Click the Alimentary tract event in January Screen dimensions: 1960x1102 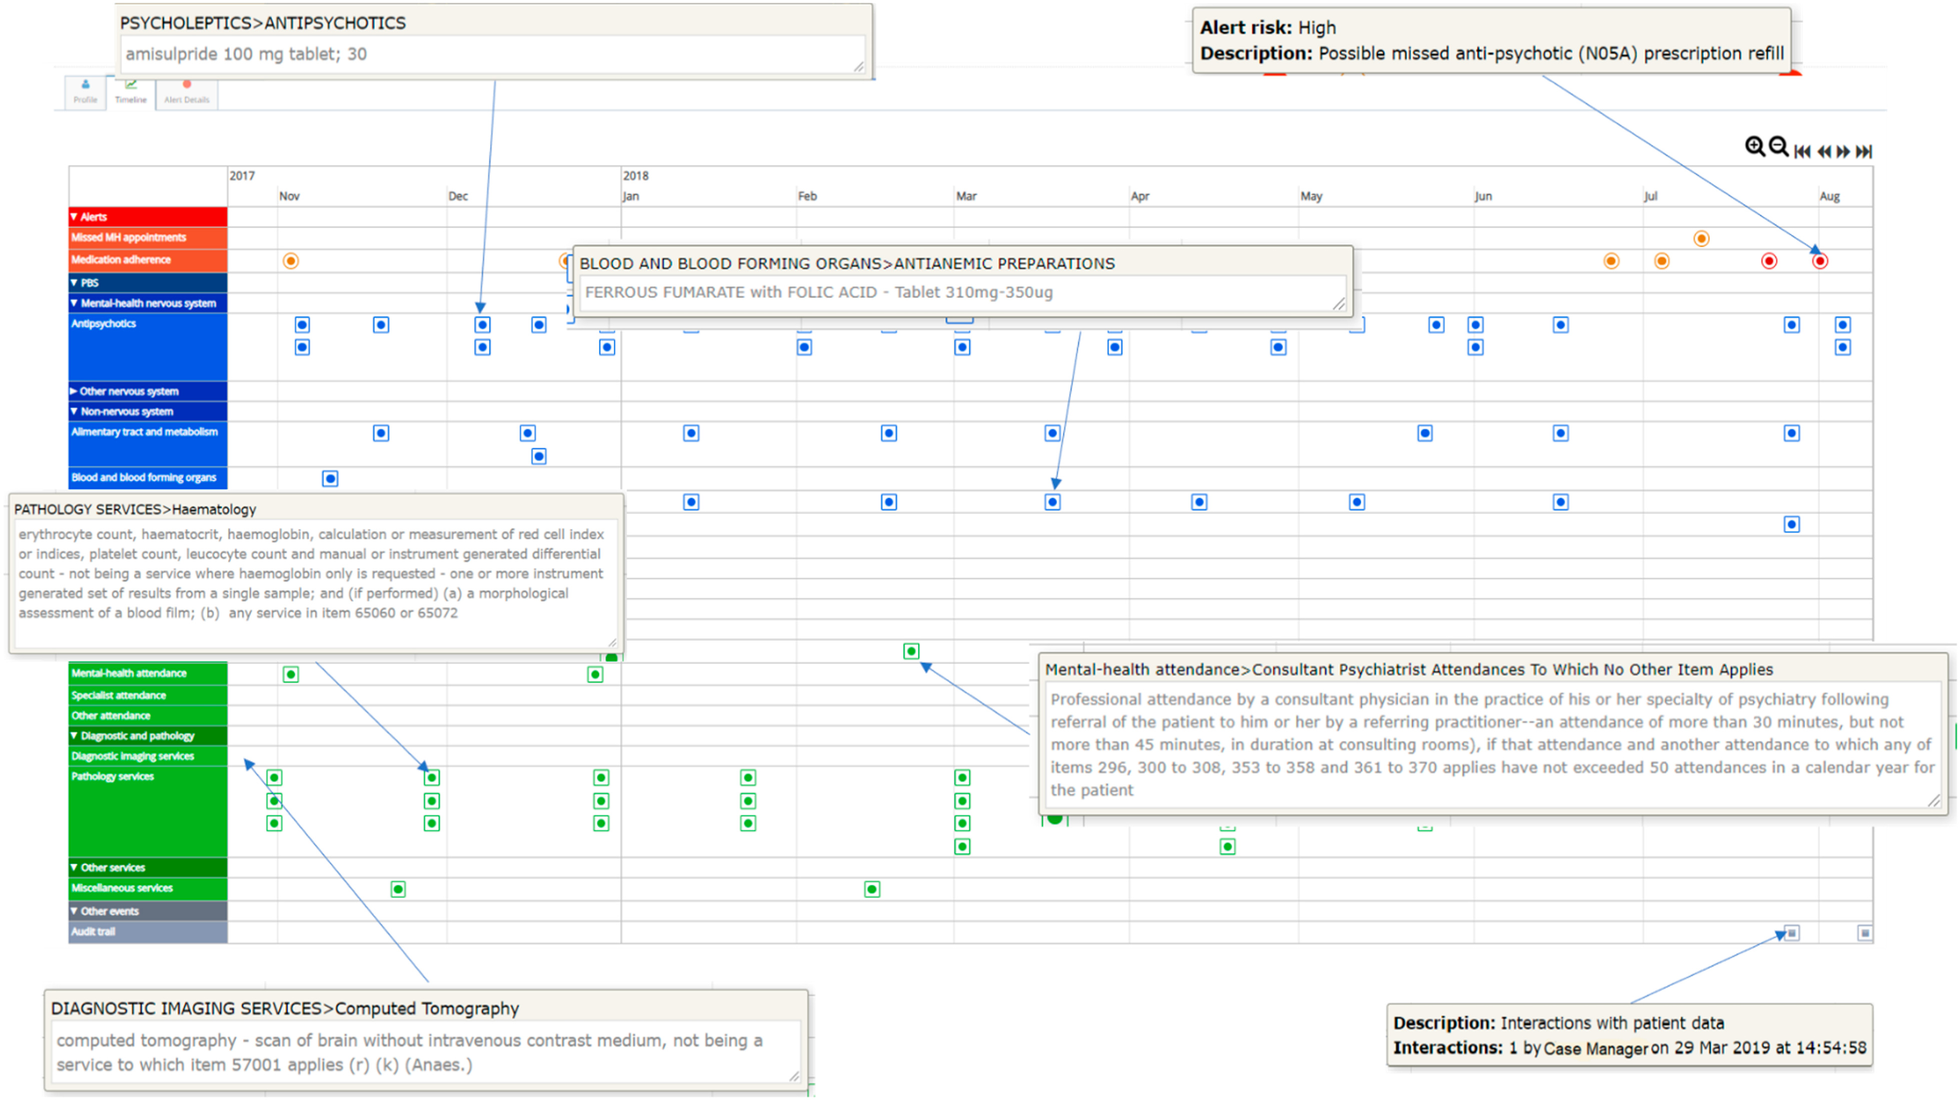coord(691,433)
